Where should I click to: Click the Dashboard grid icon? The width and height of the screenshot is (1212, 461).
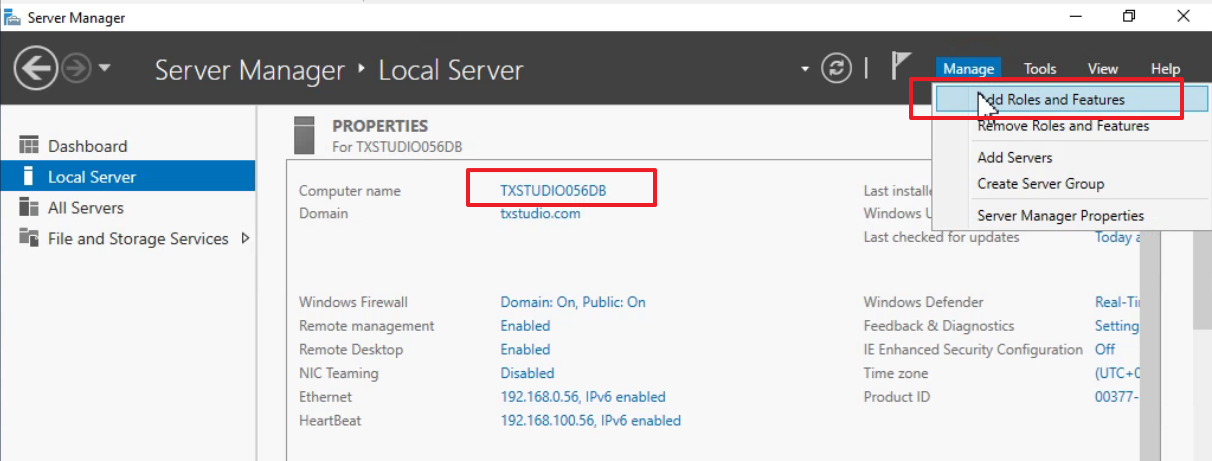[x=29, y=146]
